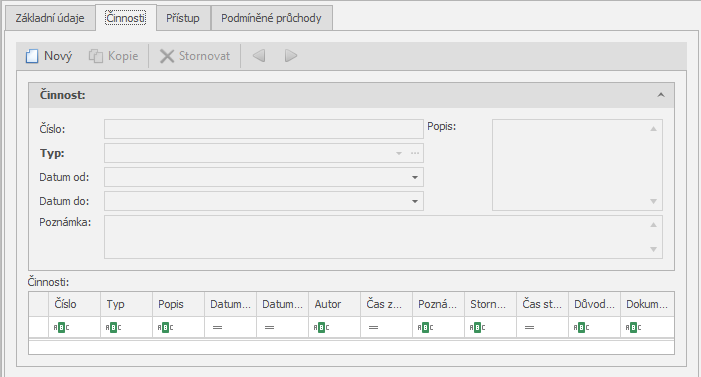
Task: Open the Typ dropdown arrow
Action: (399, 153)
